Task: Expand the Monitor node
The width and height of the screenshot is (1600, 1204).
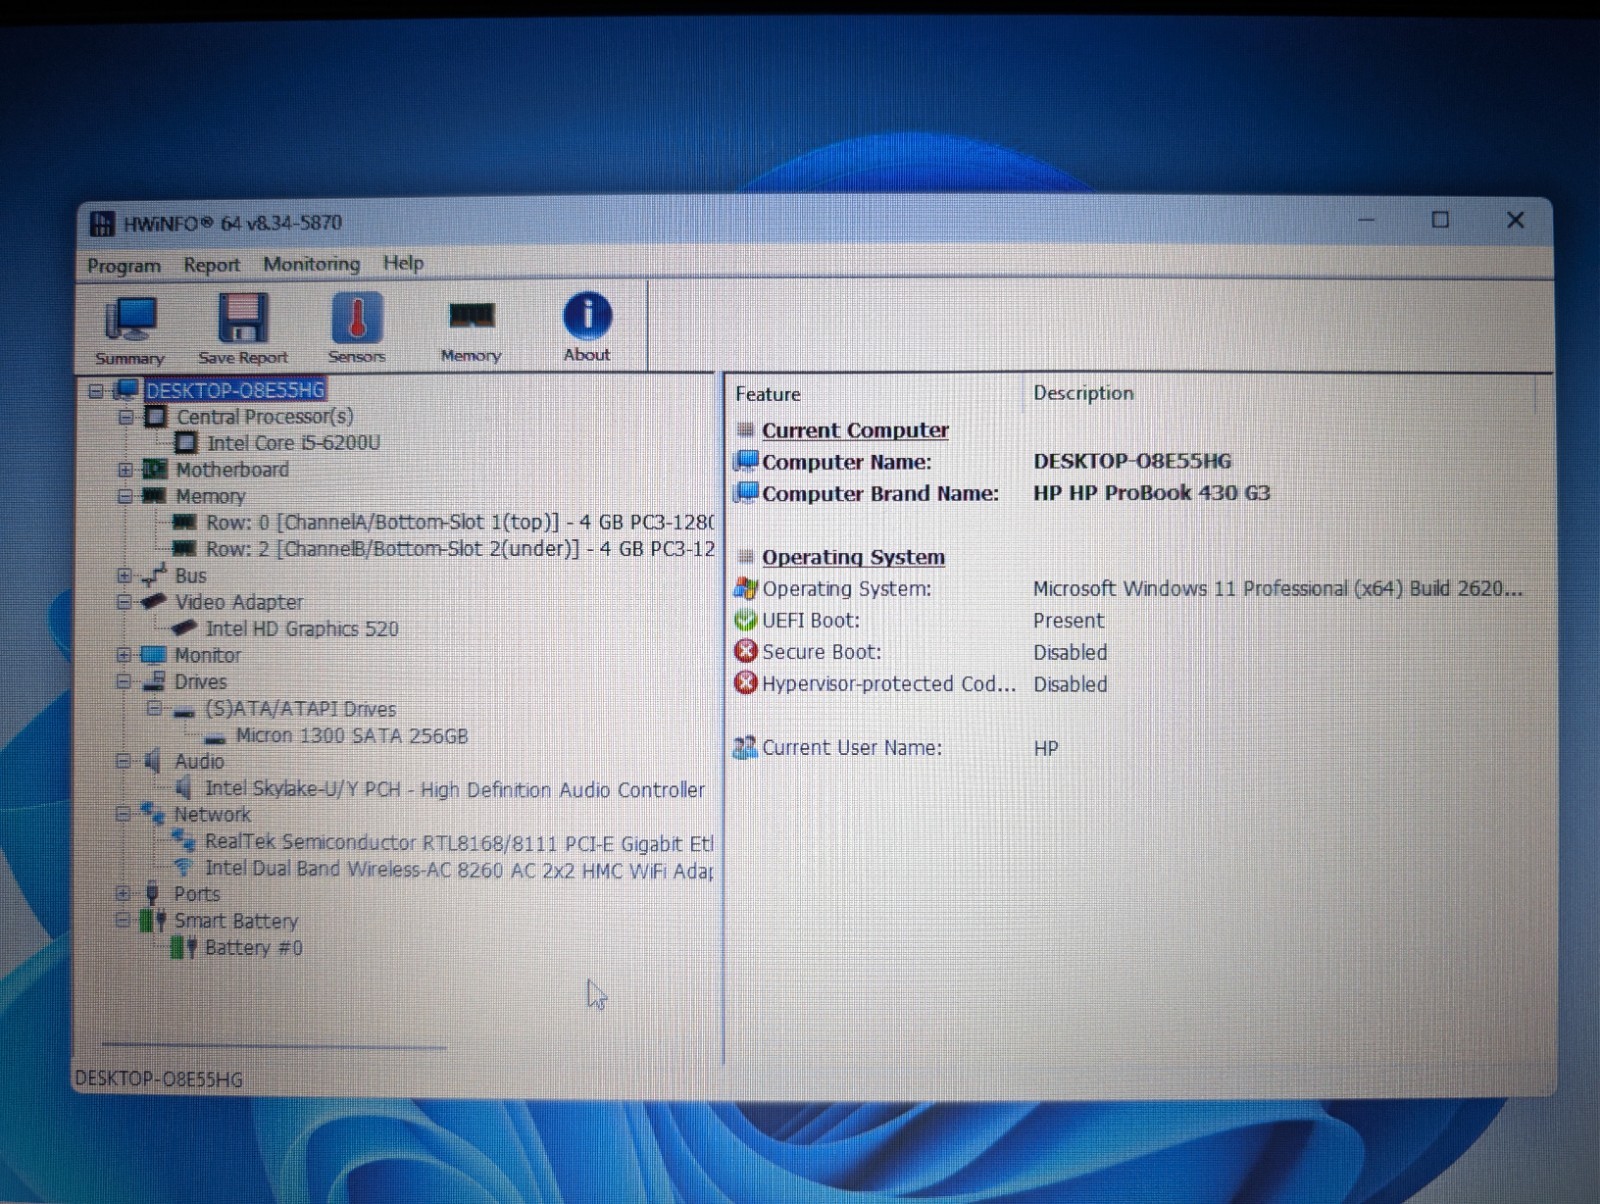Action: click(124, 655)
